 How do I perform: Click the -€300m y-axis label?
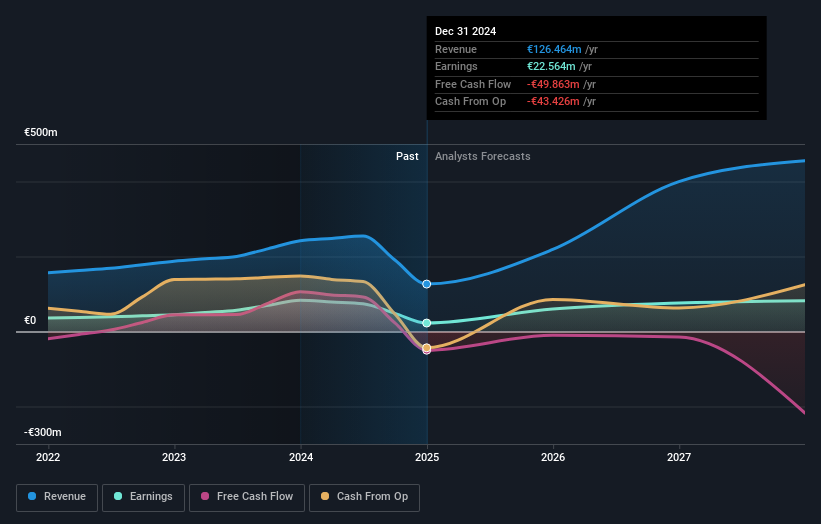coord(42,432)
